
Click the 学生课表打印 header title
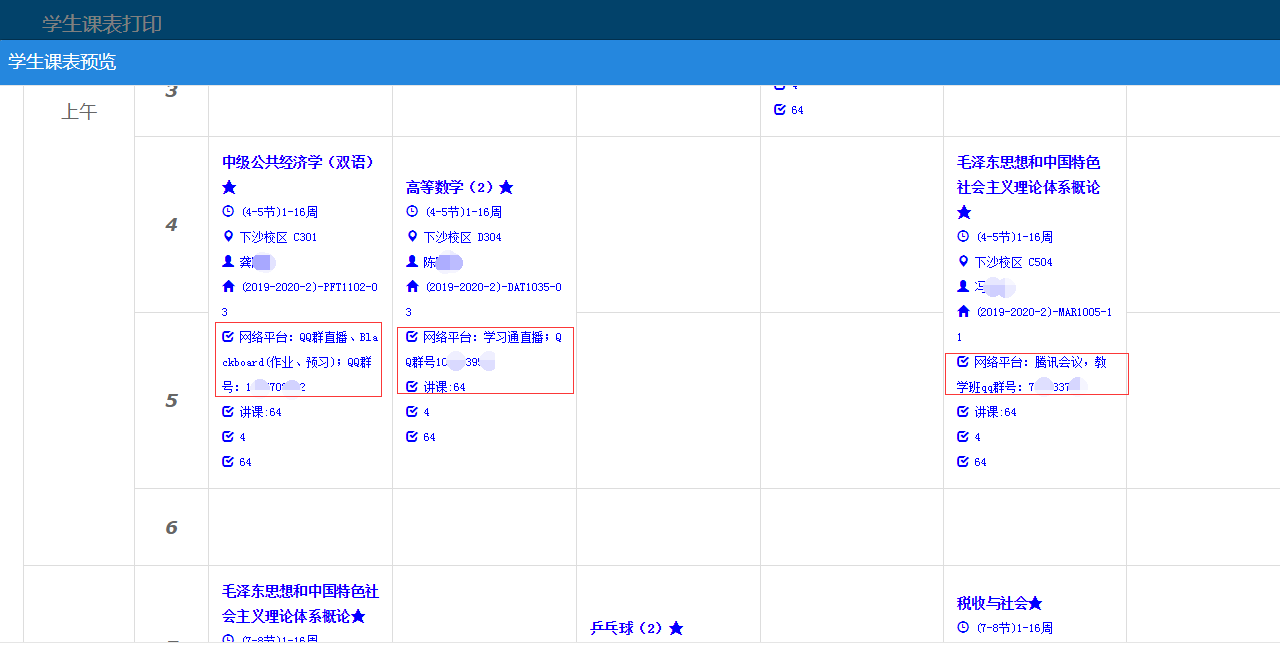coord(102,24)
